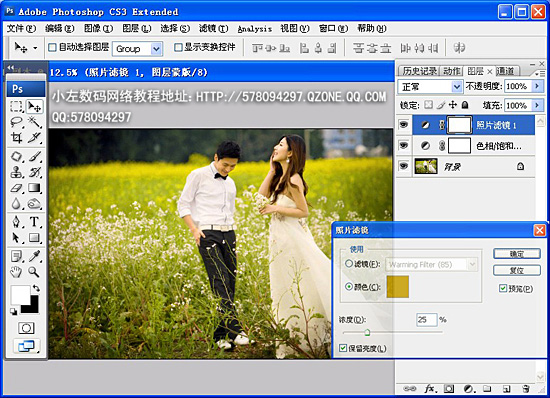Click the 确定 button in dialog
This screenshot has width=550, height=398.
pyautogui.click(x=517, y=254)
